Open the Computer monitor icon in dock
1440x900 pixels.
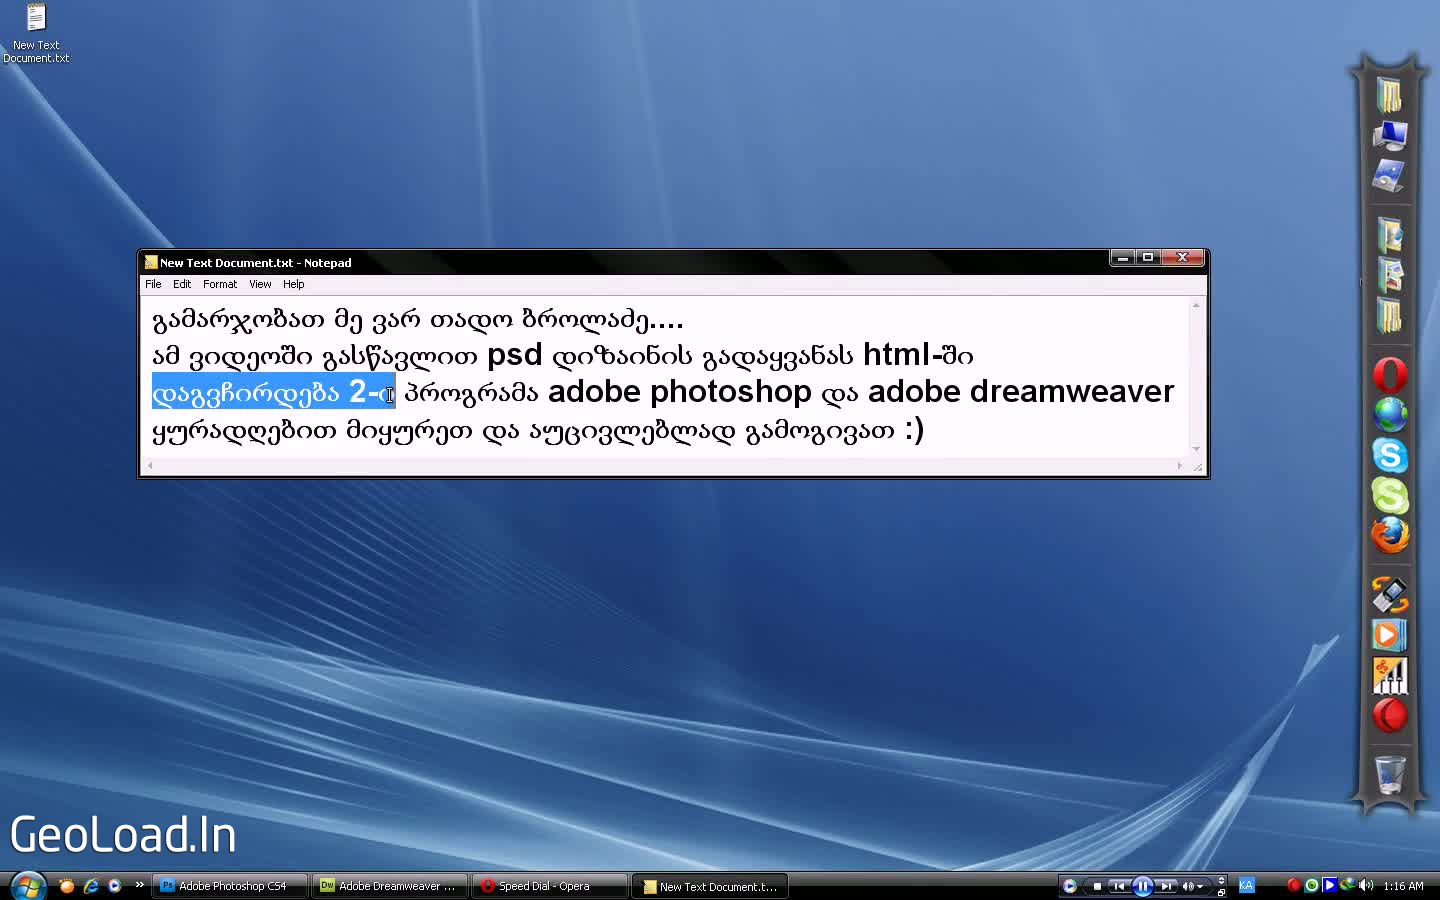coord(1389,135)
